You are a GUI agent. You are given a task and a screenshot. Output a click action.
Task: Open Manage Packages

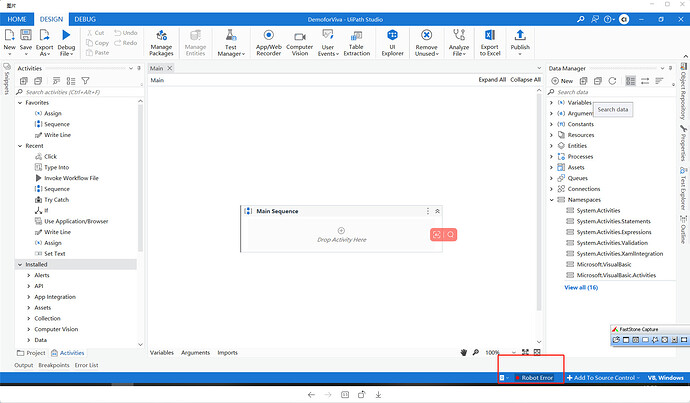161,43
